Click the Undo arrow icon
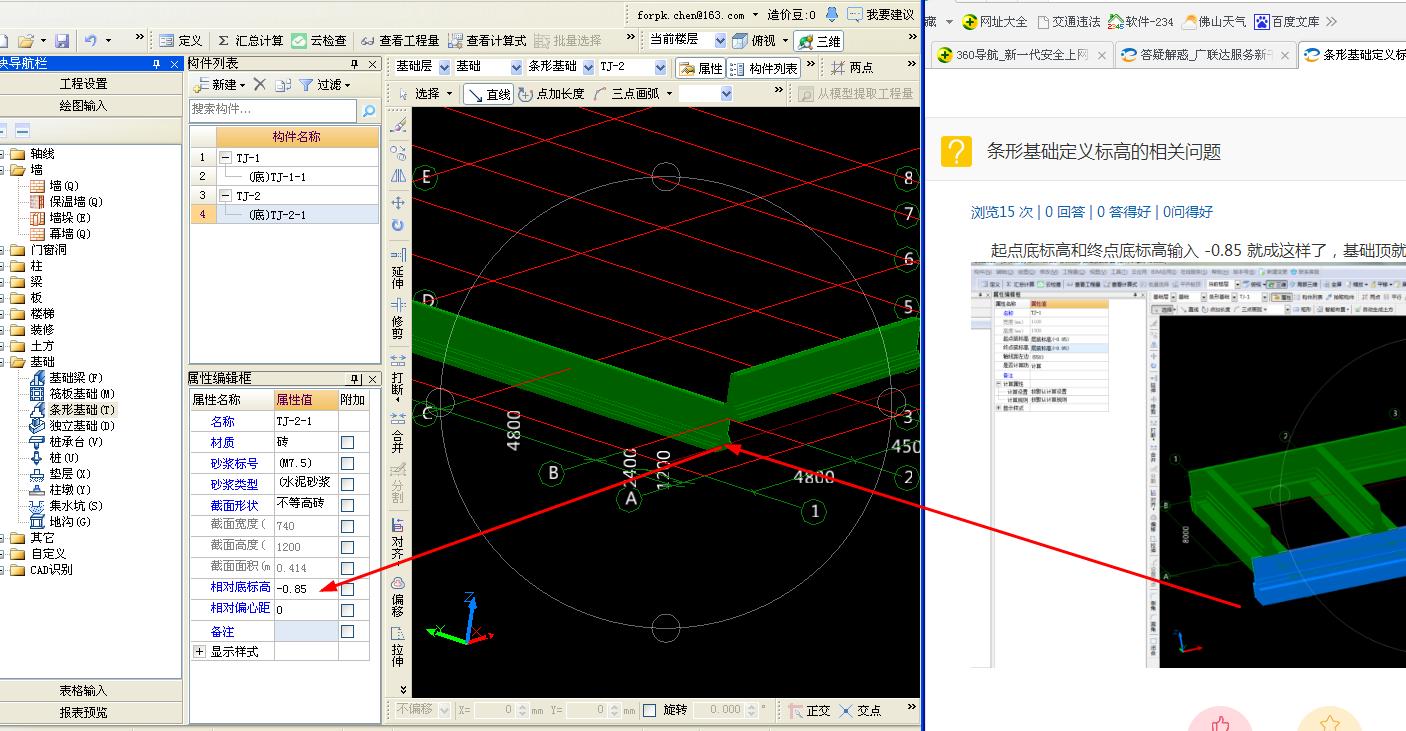Screen dimensions: 1406x731 91,41
